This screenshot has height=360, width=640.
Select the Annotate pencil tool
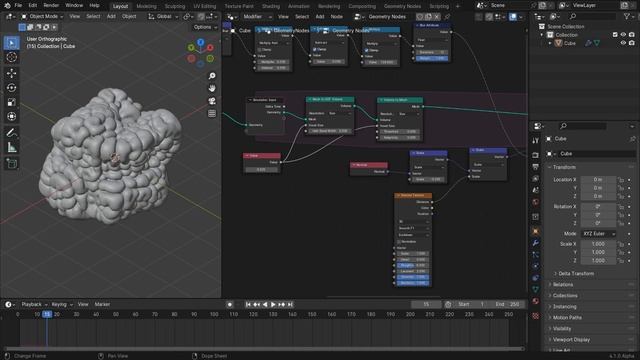coord(11,133)
